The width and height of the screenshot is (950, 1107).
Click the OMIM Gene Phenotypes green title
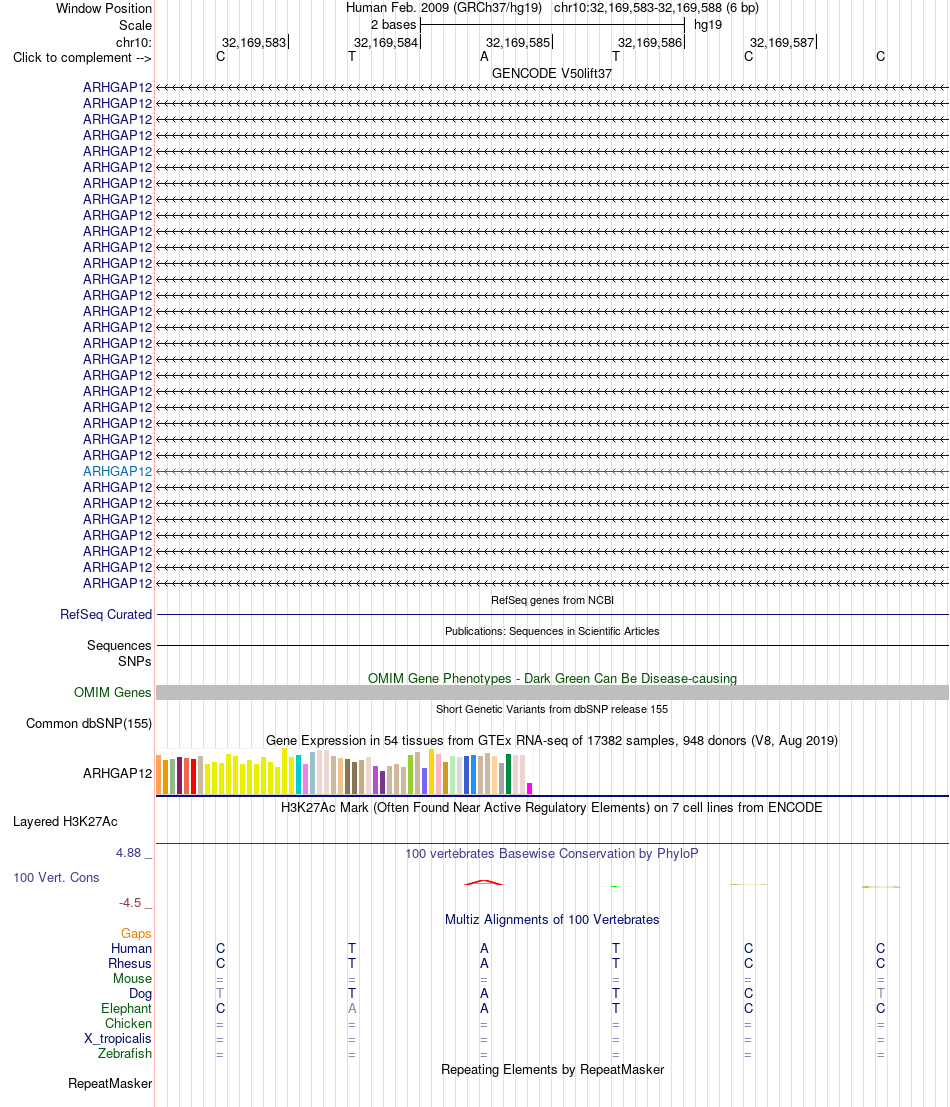click(x=552, y=678)
